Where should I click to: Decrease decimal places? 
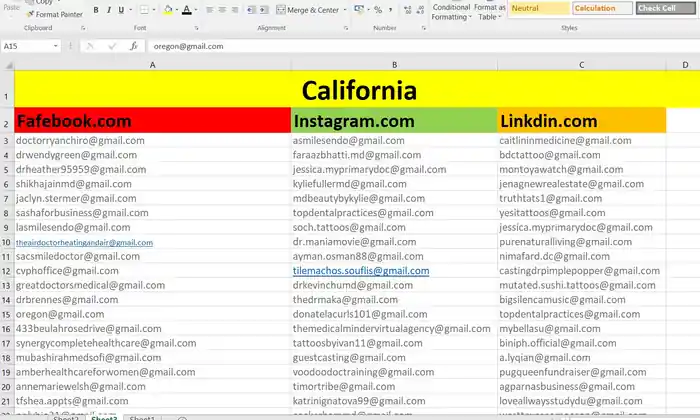pyautogui.click(x=420, y=10)
